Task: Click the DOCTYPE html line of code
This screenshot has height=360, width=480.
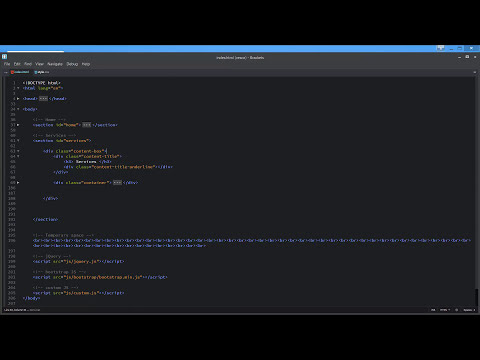Action: coord(42,83)
